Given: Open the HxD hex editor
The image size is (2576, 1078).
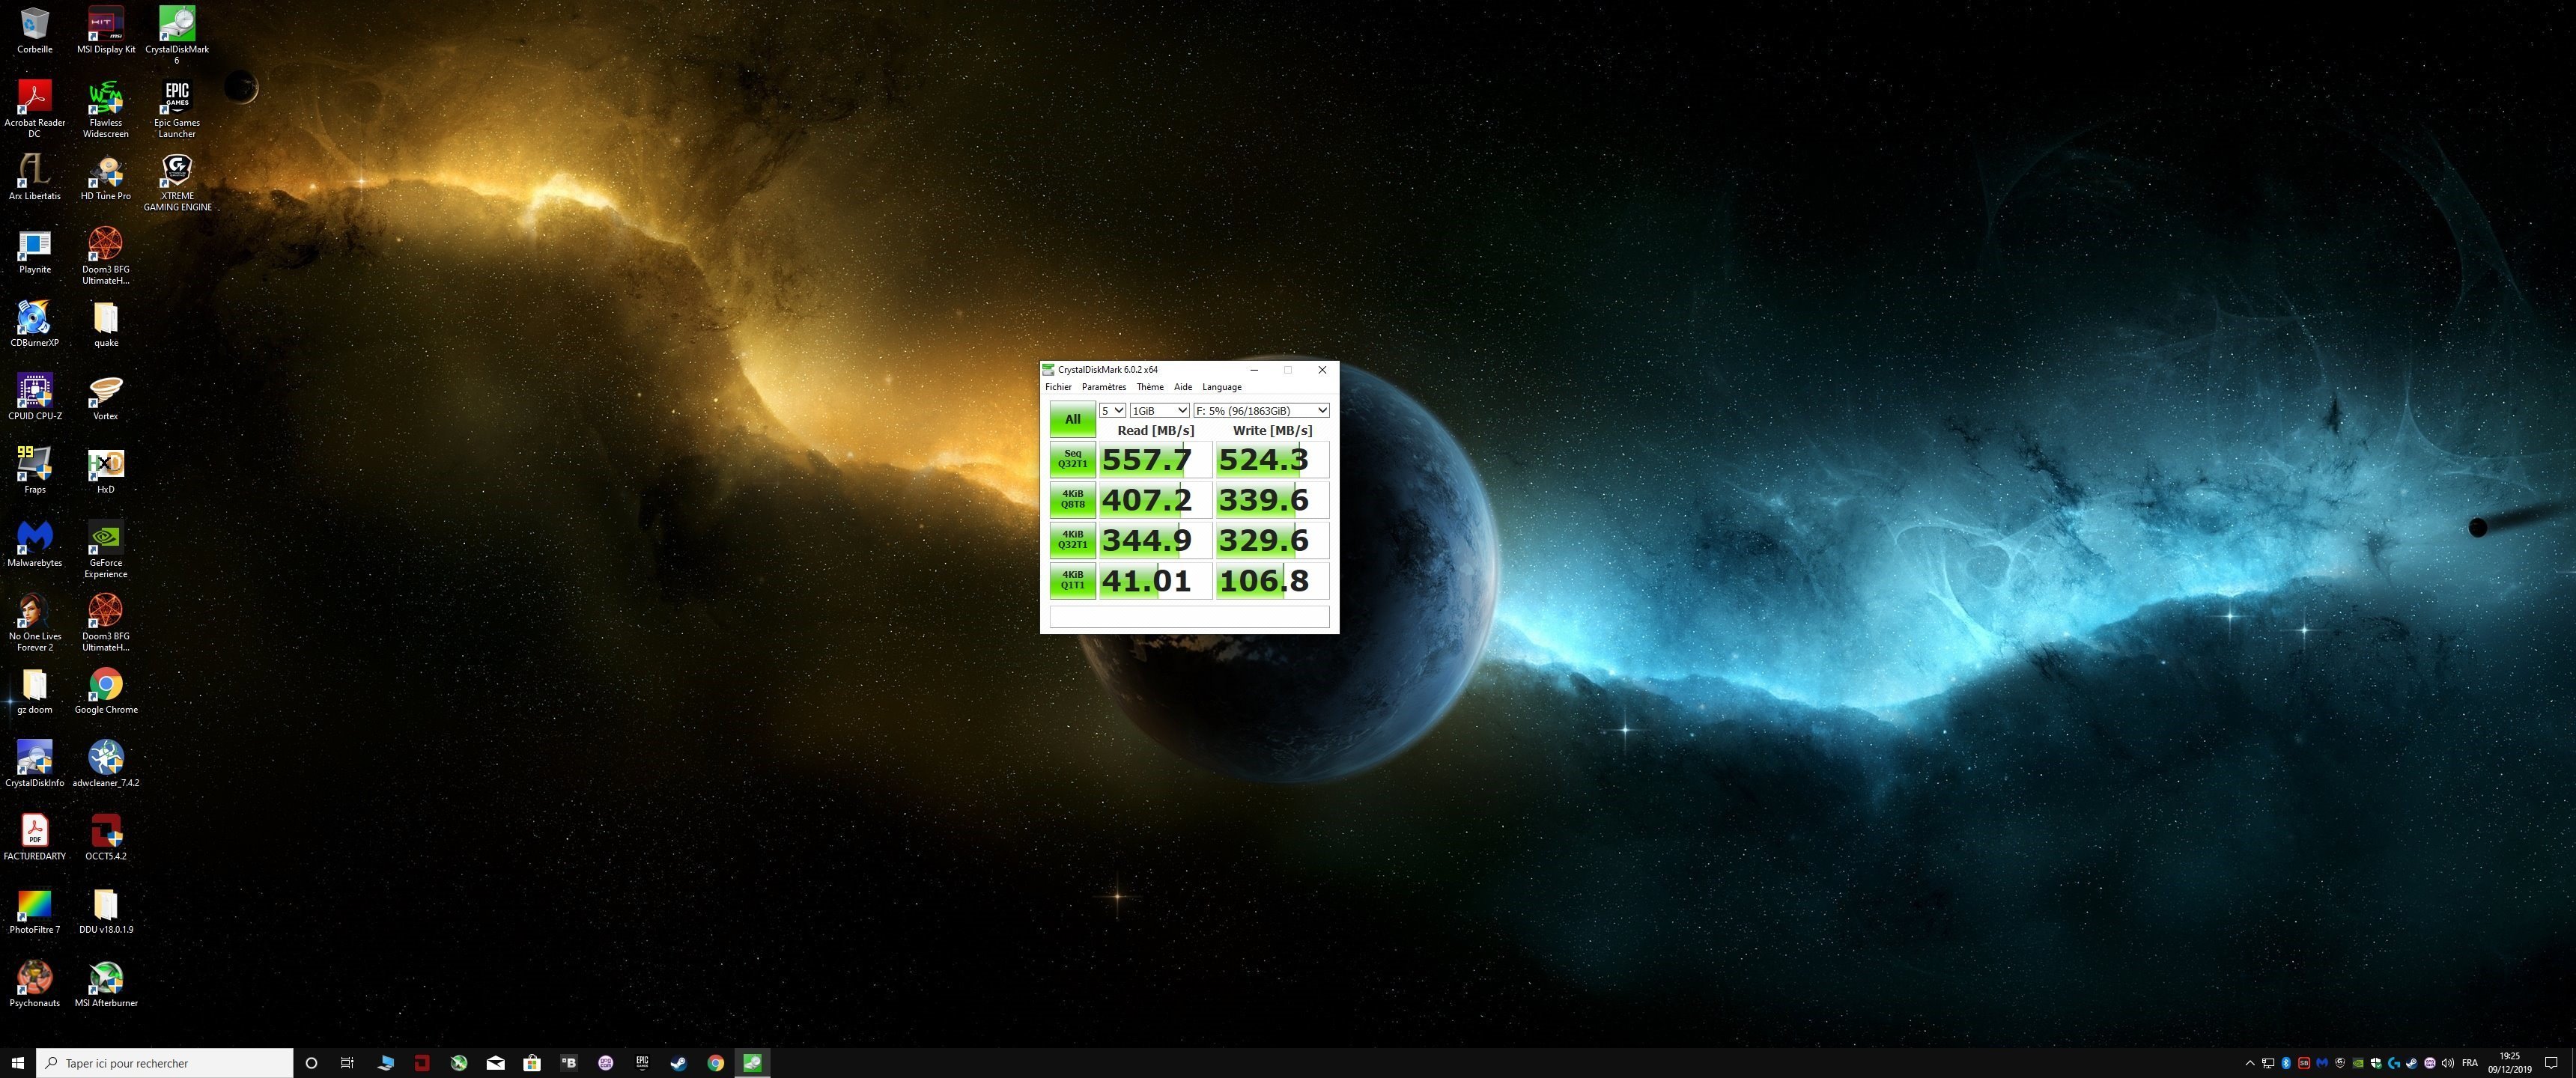Looking at the screenshot, I should [x=105, y=463].
